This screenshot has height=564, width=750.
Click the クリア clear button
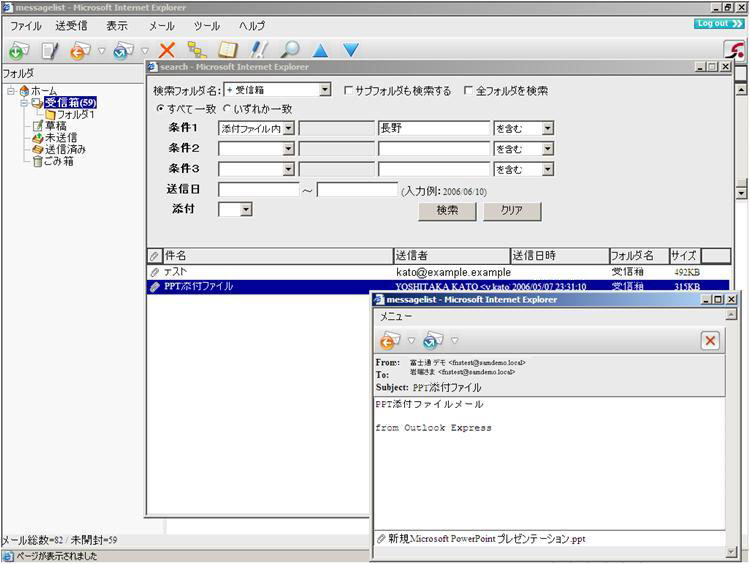point(512,210)
